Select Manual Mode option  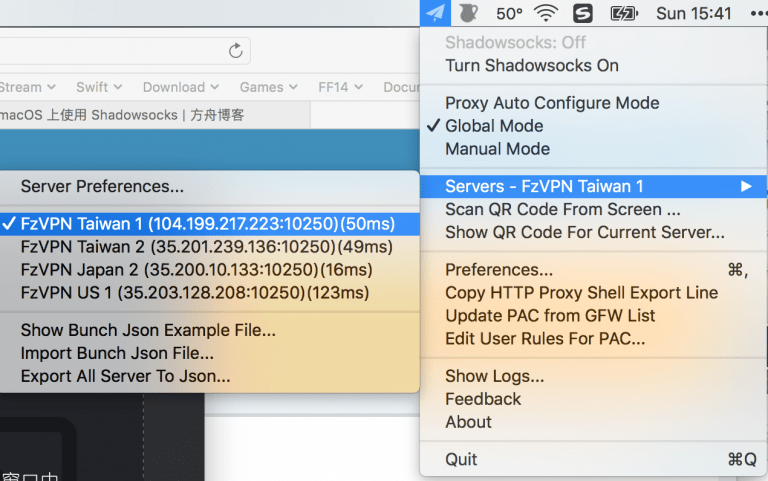click(x=594, y=149)
